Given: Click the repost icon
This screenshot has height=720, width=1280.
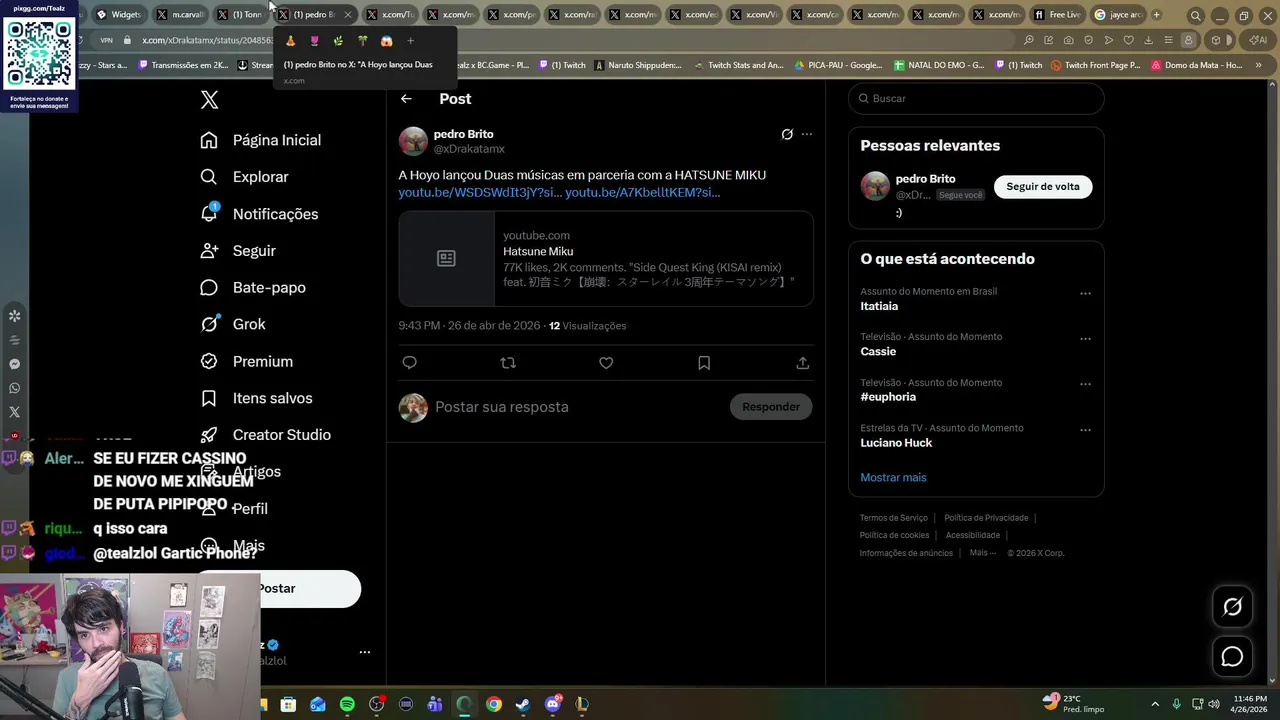Looking at the screenshot, I should click(x=508, y=363).
